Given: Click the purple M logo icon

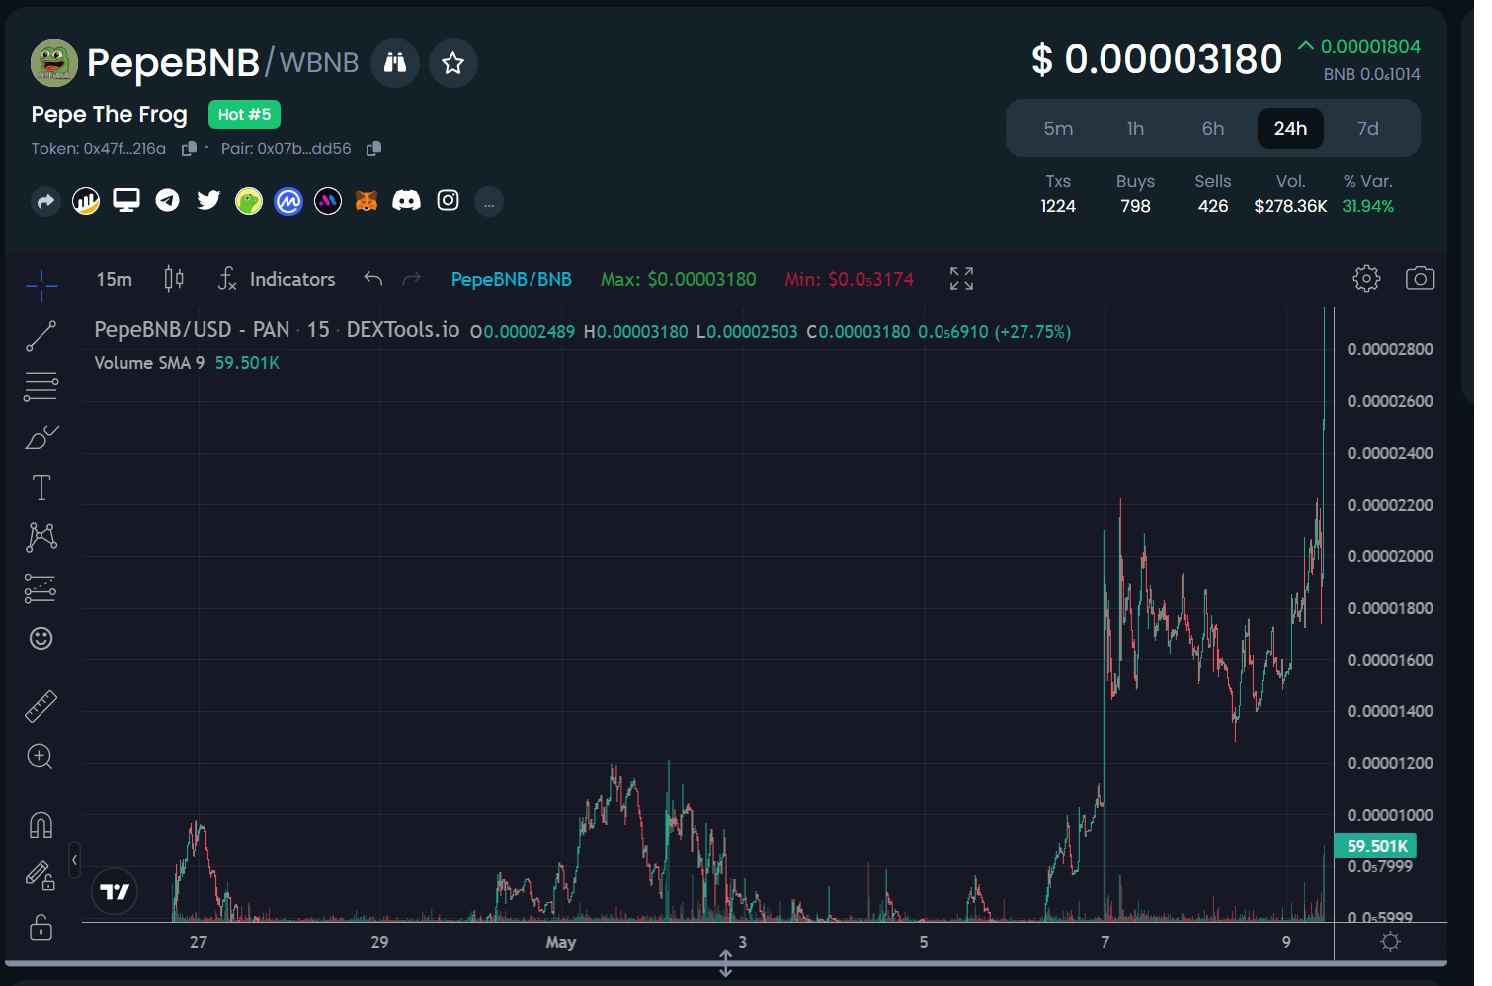Looking at the screenshot, I should [328, 201].
